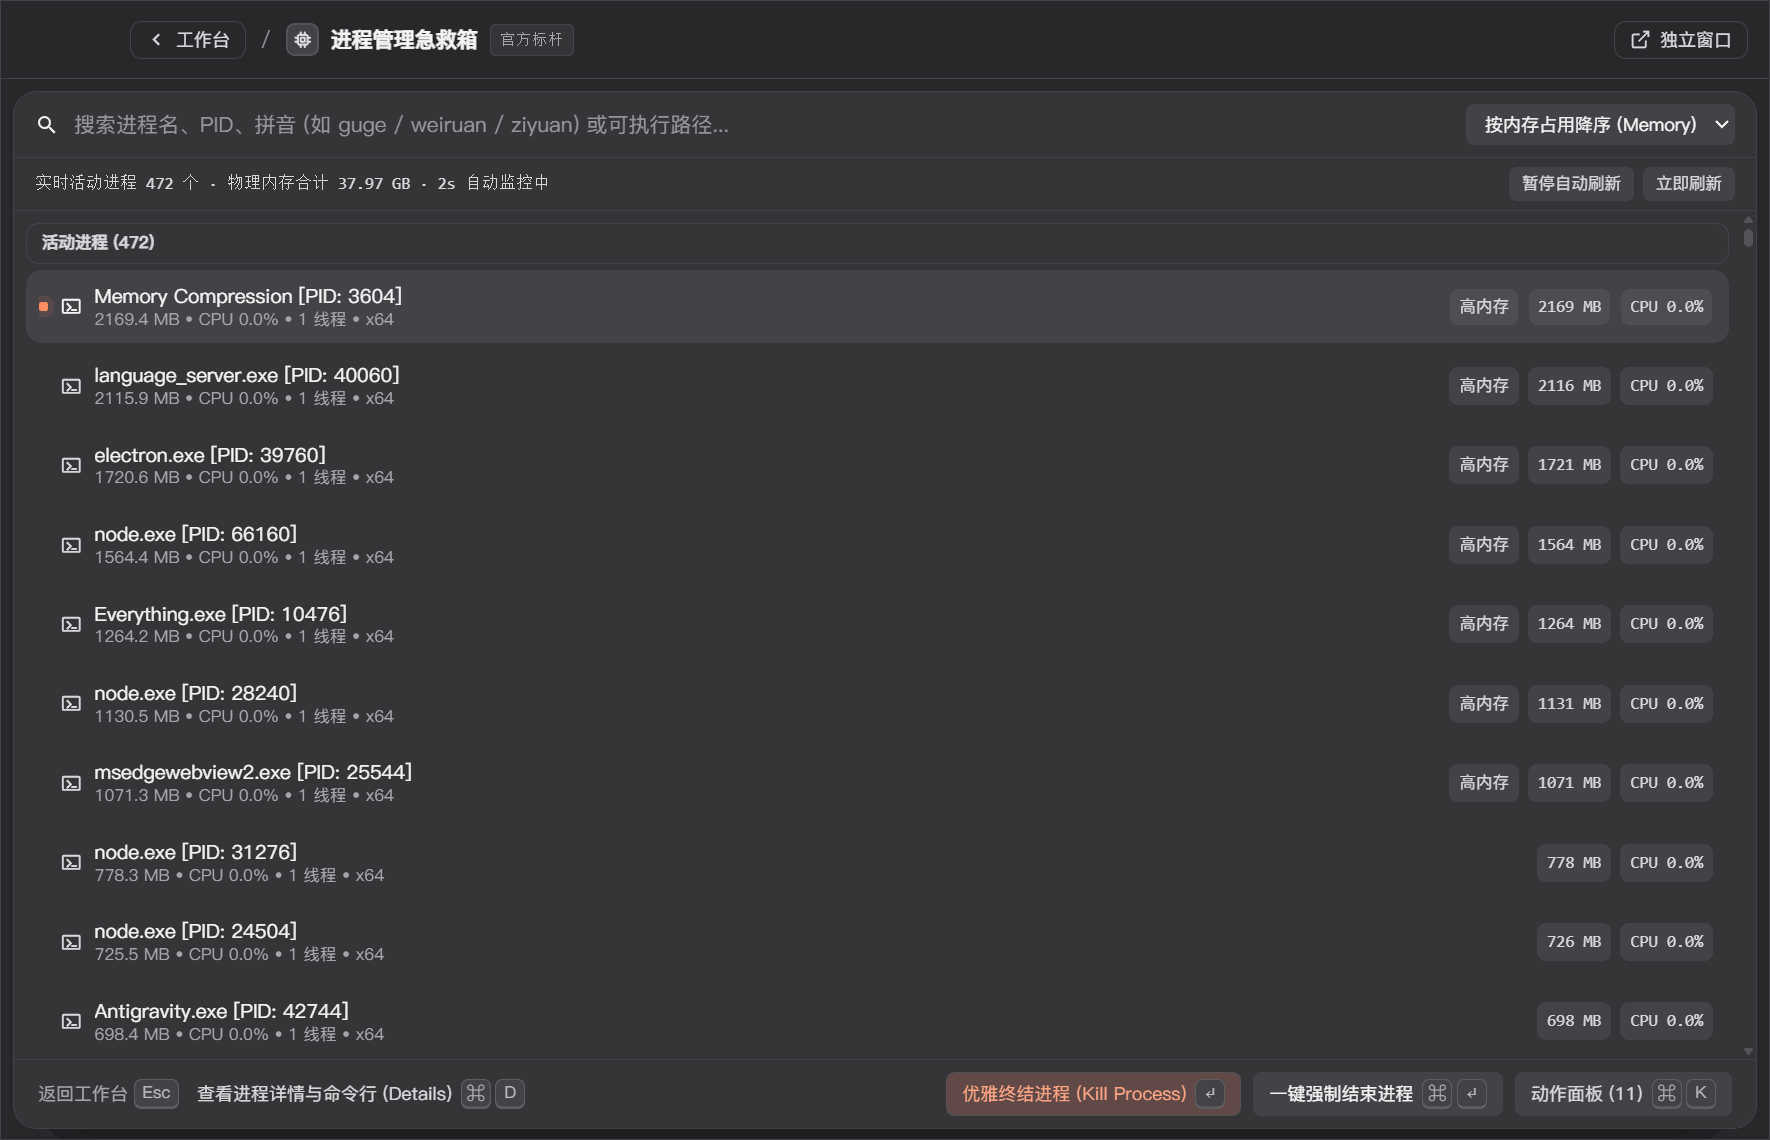Open in 独立窗口 standalone window
1770x1140 pixels.
(x=1680, y=40)
